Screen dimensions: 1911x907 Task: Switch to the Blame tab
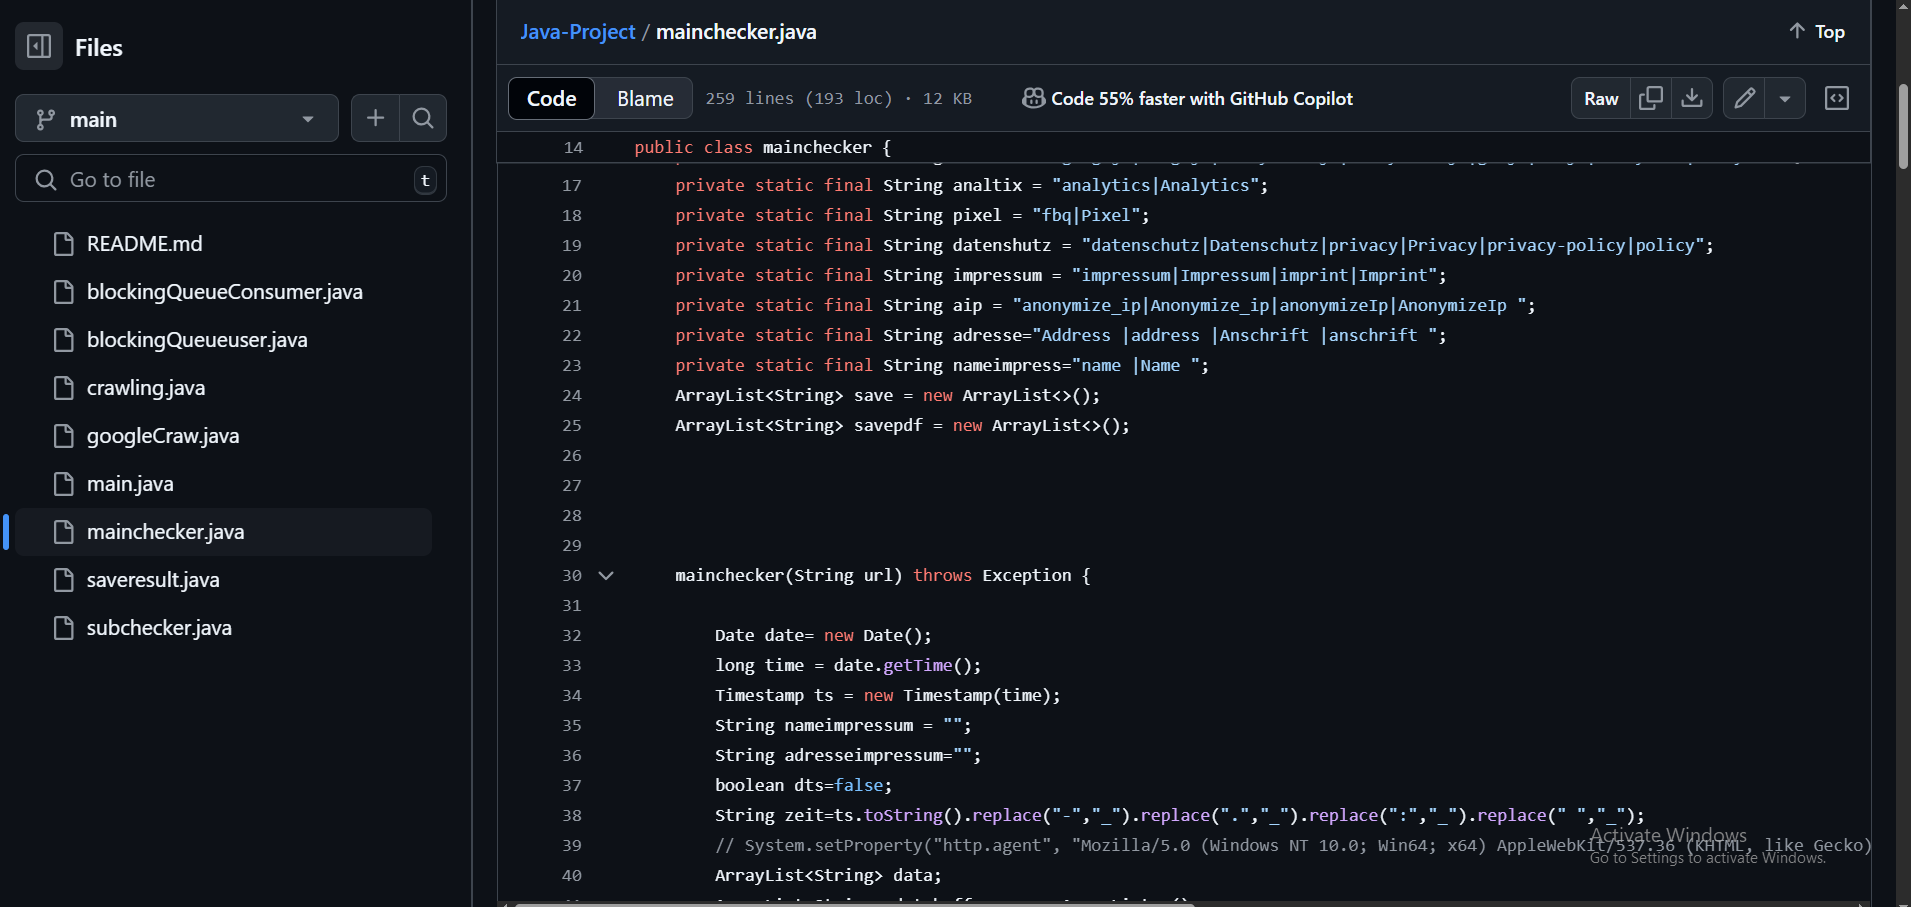(645, 98)
